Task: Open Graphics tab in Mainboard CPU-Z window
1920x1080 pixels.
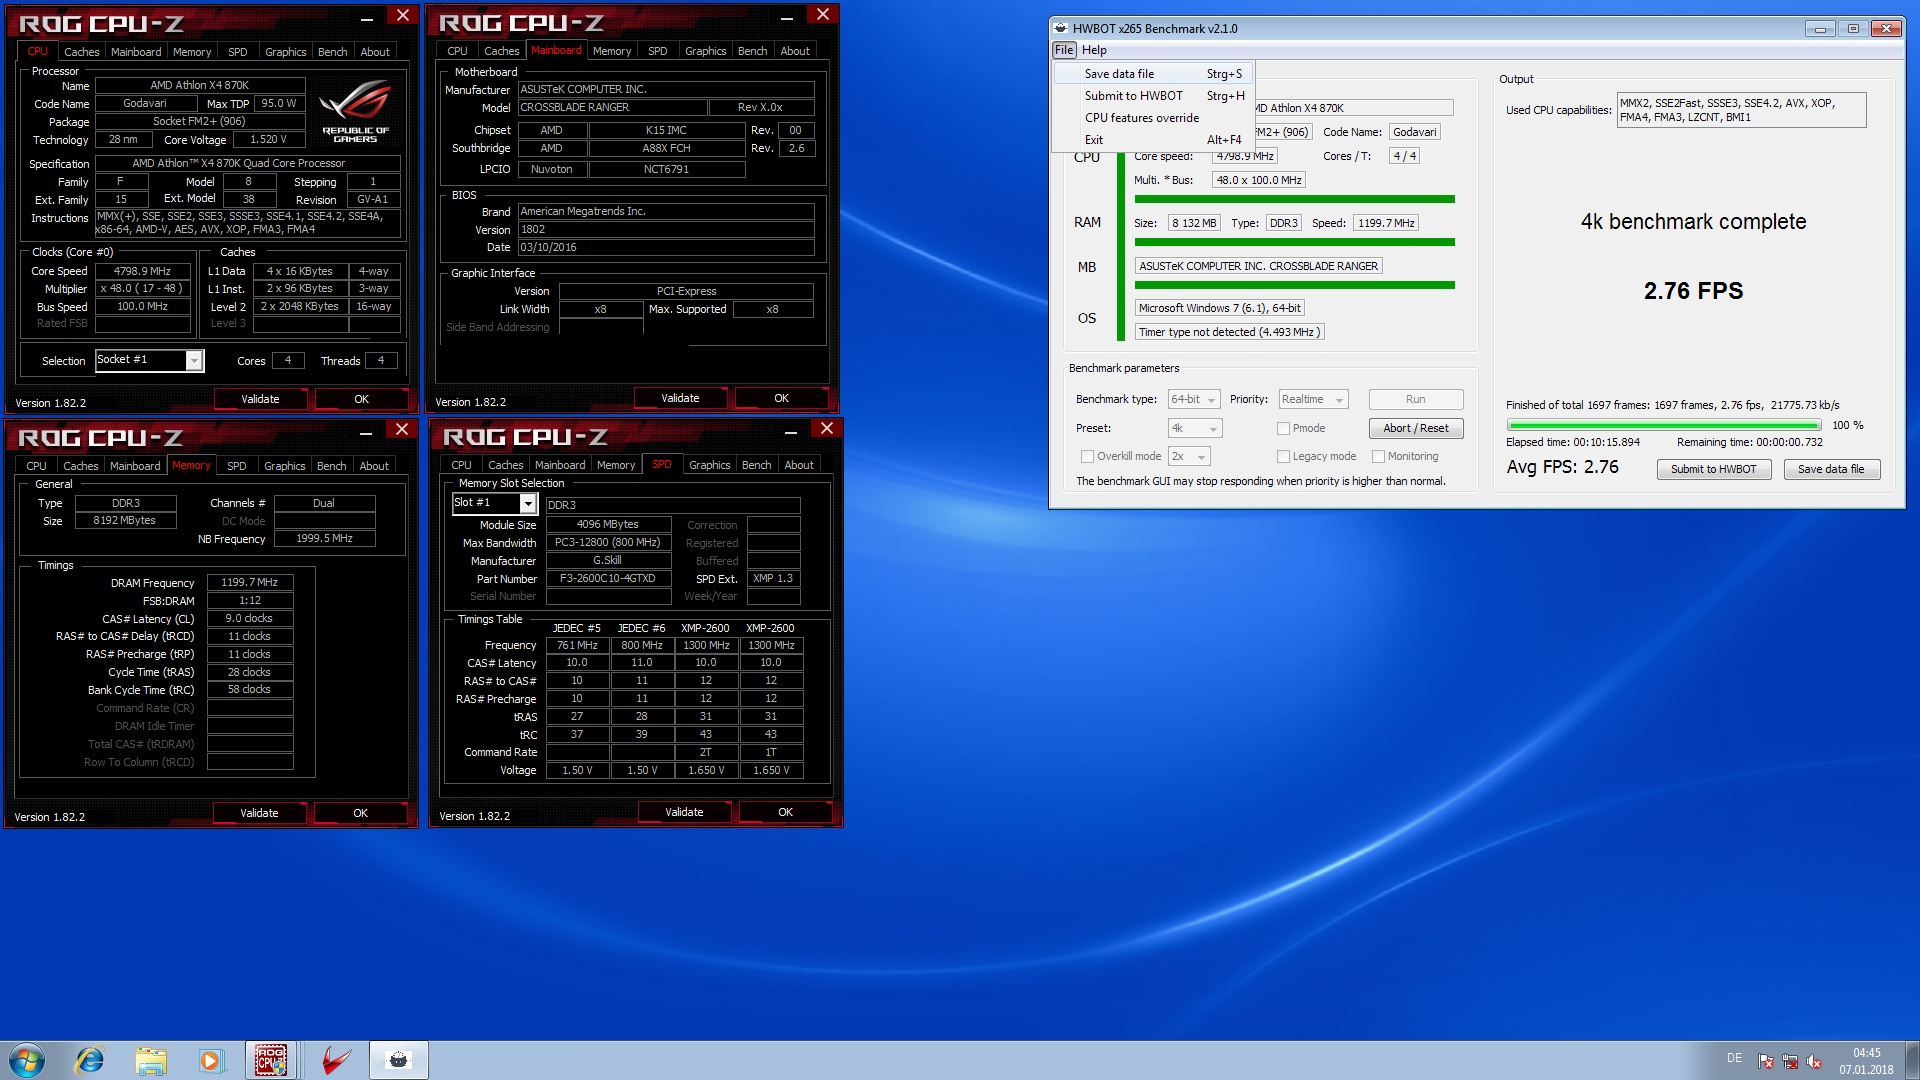Action: 705,51
